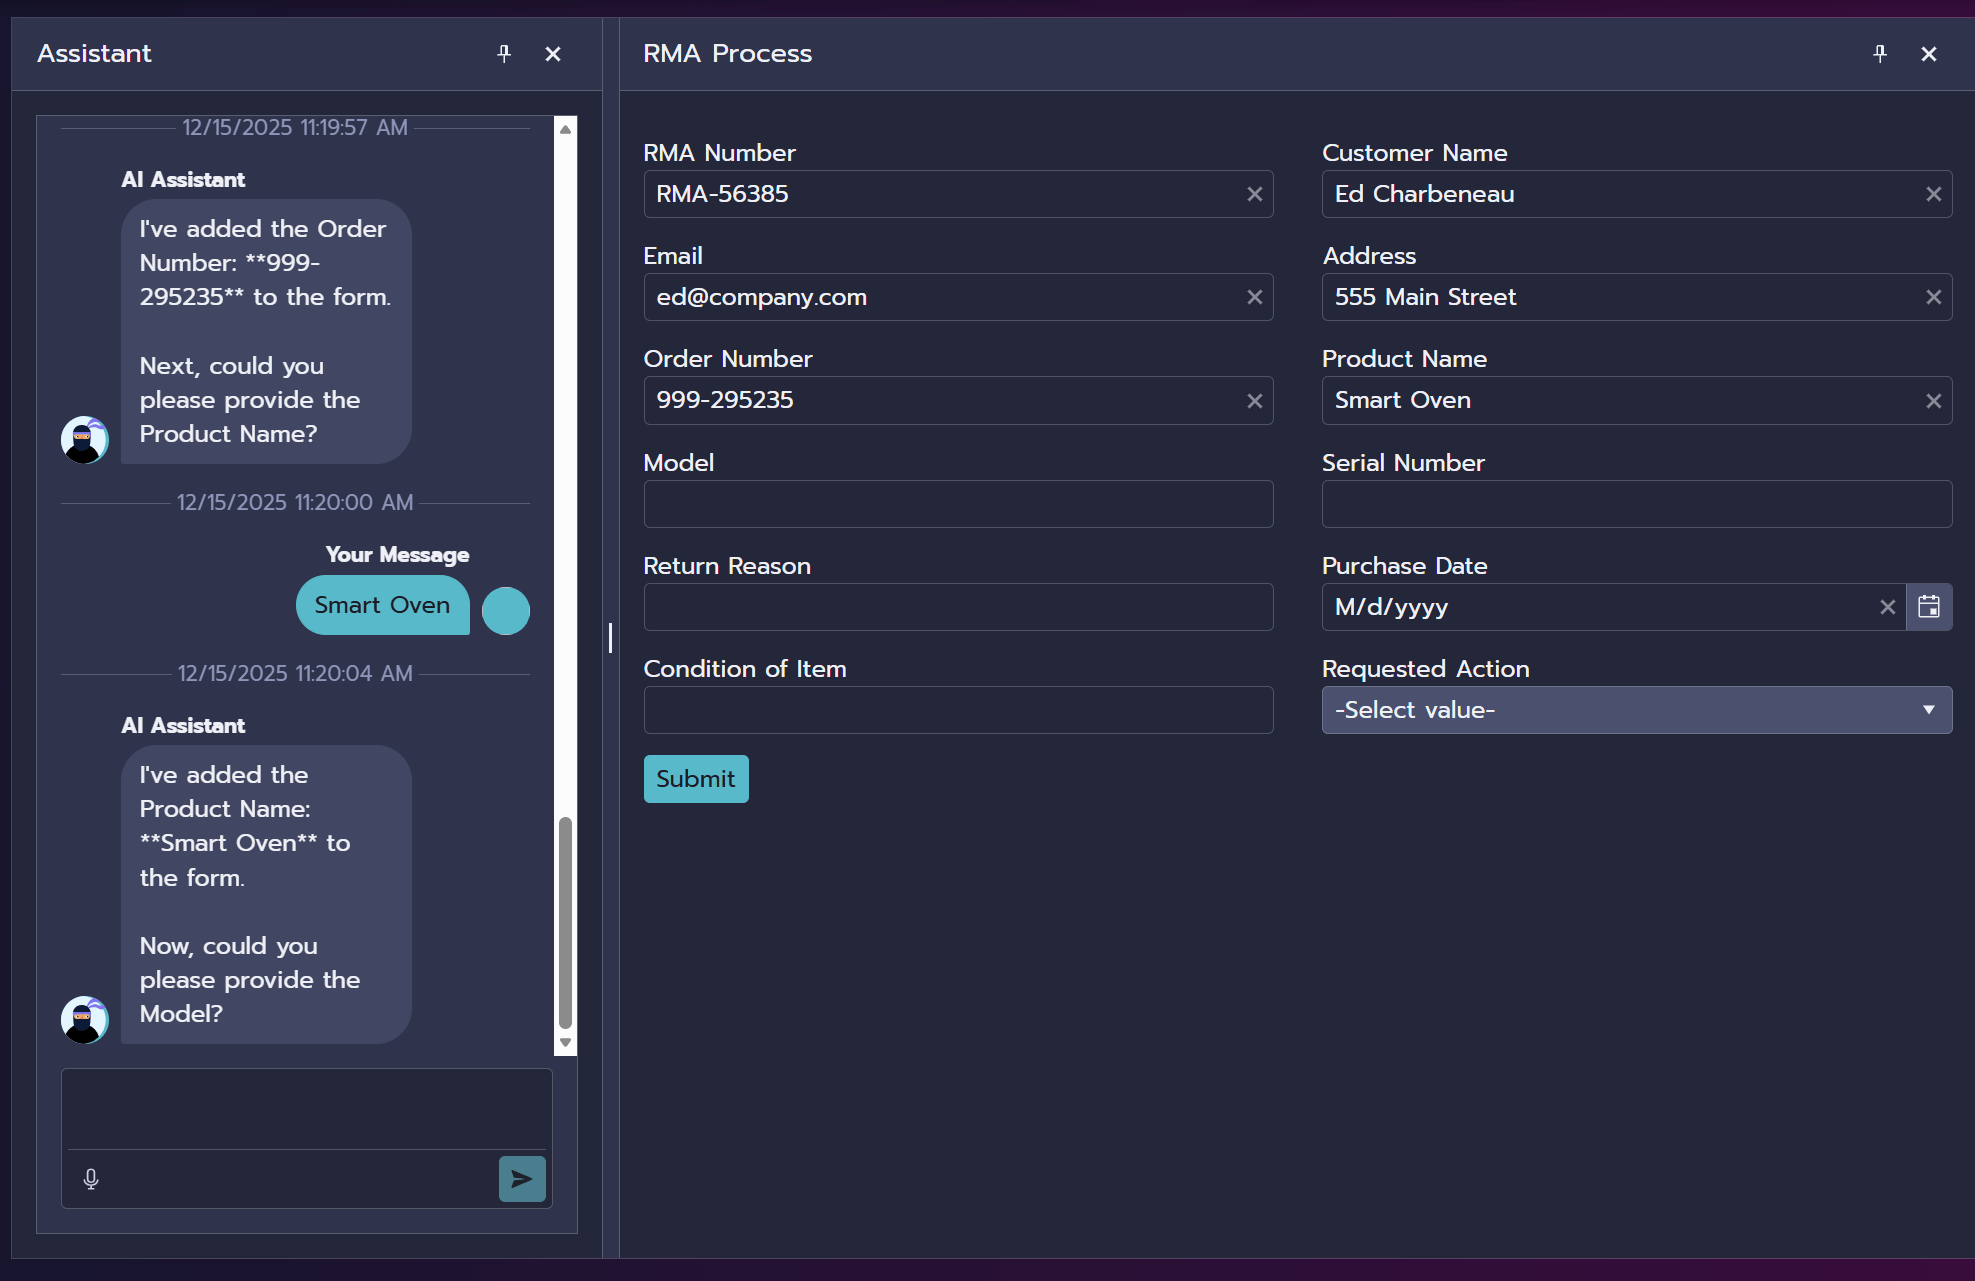Click the AI Assistant avatar image
The height and width of the screenshot is (1281, 1975).
pyautogui.click(x=84, y=440)
